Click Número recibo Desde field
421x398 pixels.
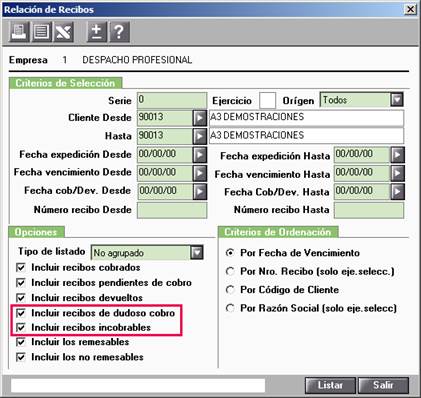[x=172, y=210]
